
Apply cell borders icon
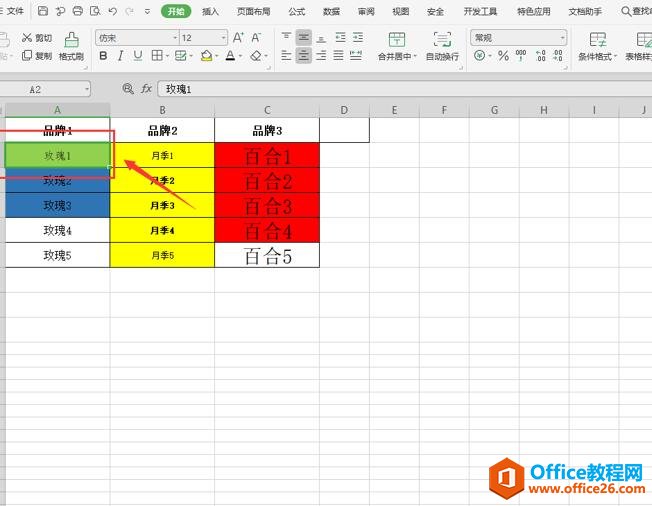(x=157, y=55)
